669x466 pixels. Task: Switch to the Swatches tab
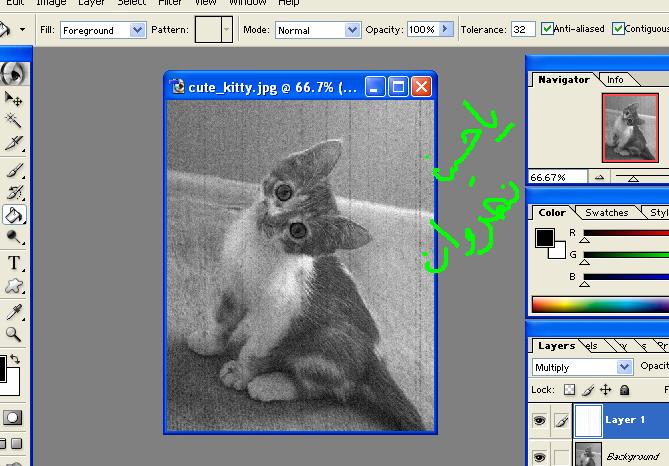click(x=606, y=212)
